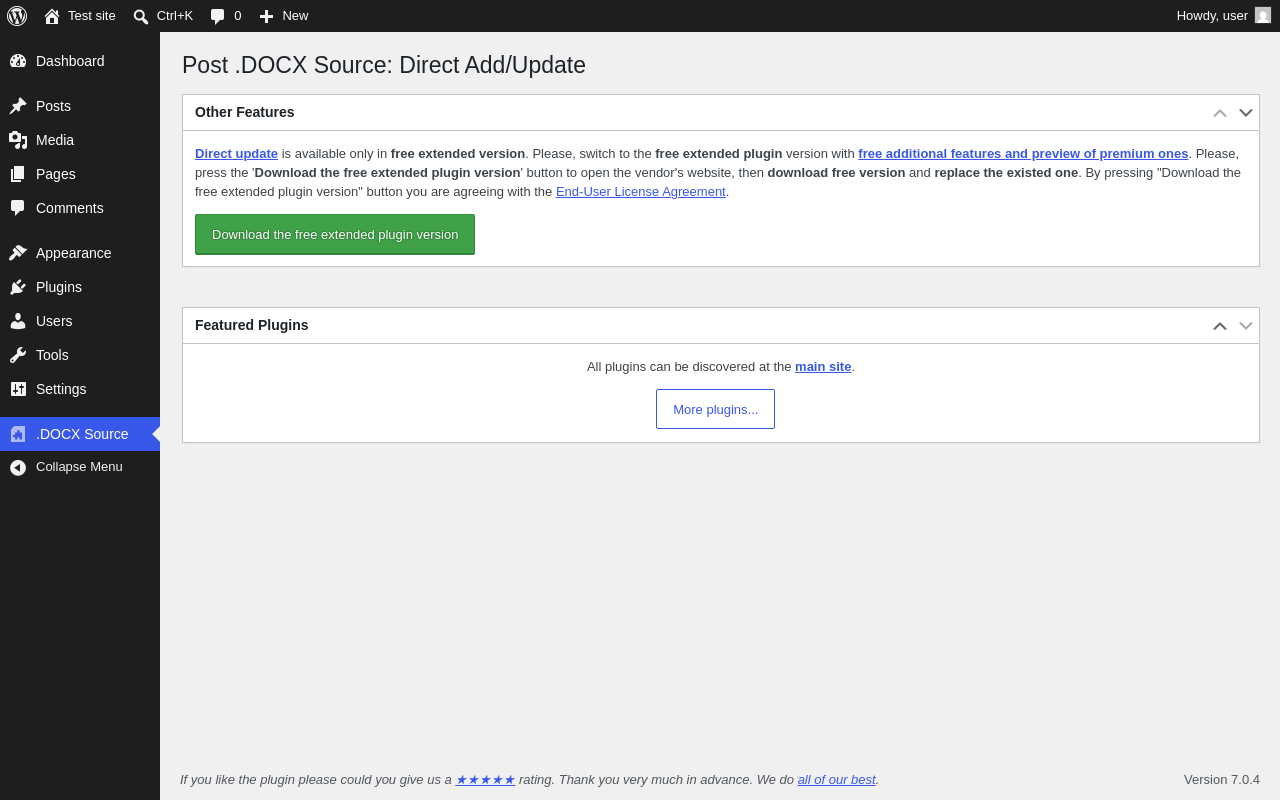Go to the Media menu
The image size is (1280, 800).
(80, 140)
